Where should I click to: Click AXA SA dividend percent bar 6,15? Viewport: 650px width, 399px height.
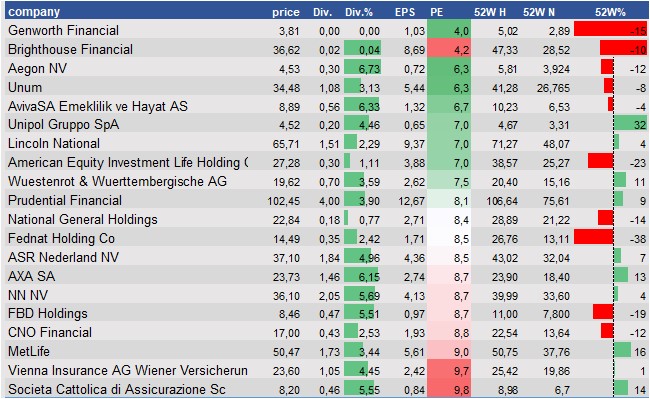pos(362,276)
